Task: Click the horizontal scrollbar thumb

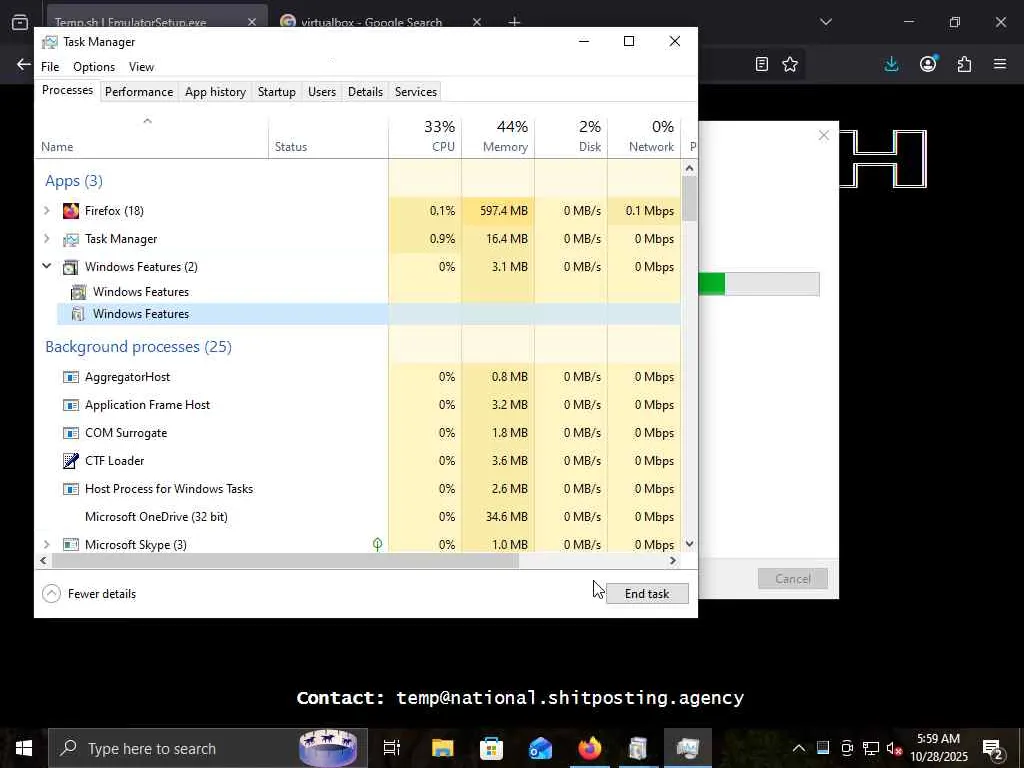Action: 285,561
